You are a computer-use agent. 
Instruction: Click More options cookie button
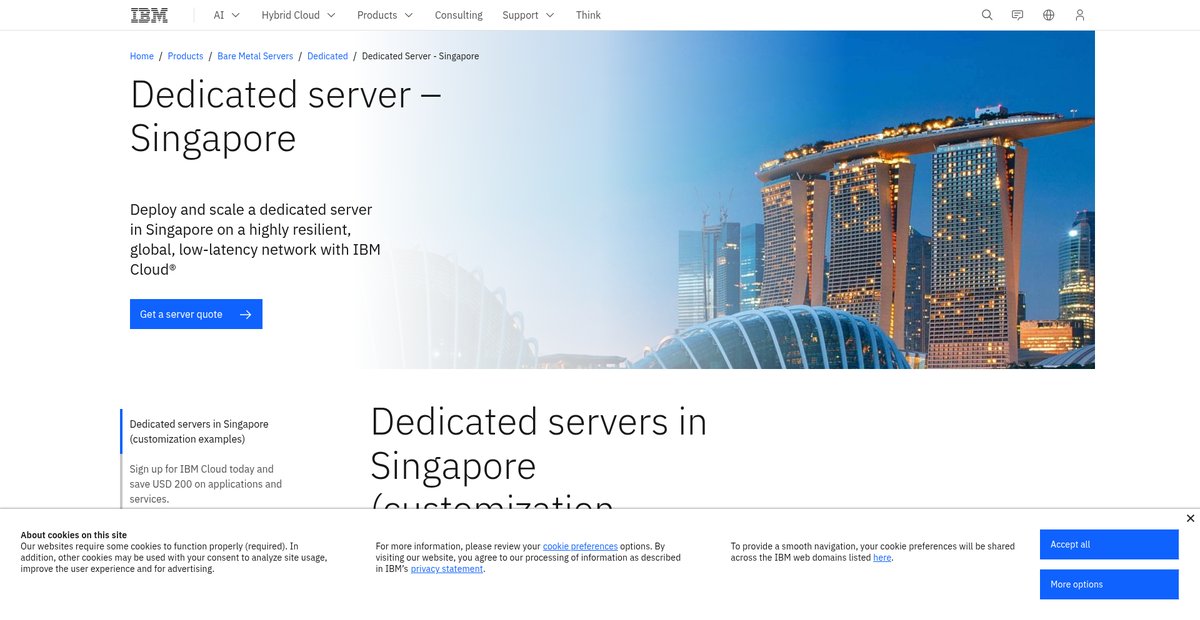tap(1109, 584)
